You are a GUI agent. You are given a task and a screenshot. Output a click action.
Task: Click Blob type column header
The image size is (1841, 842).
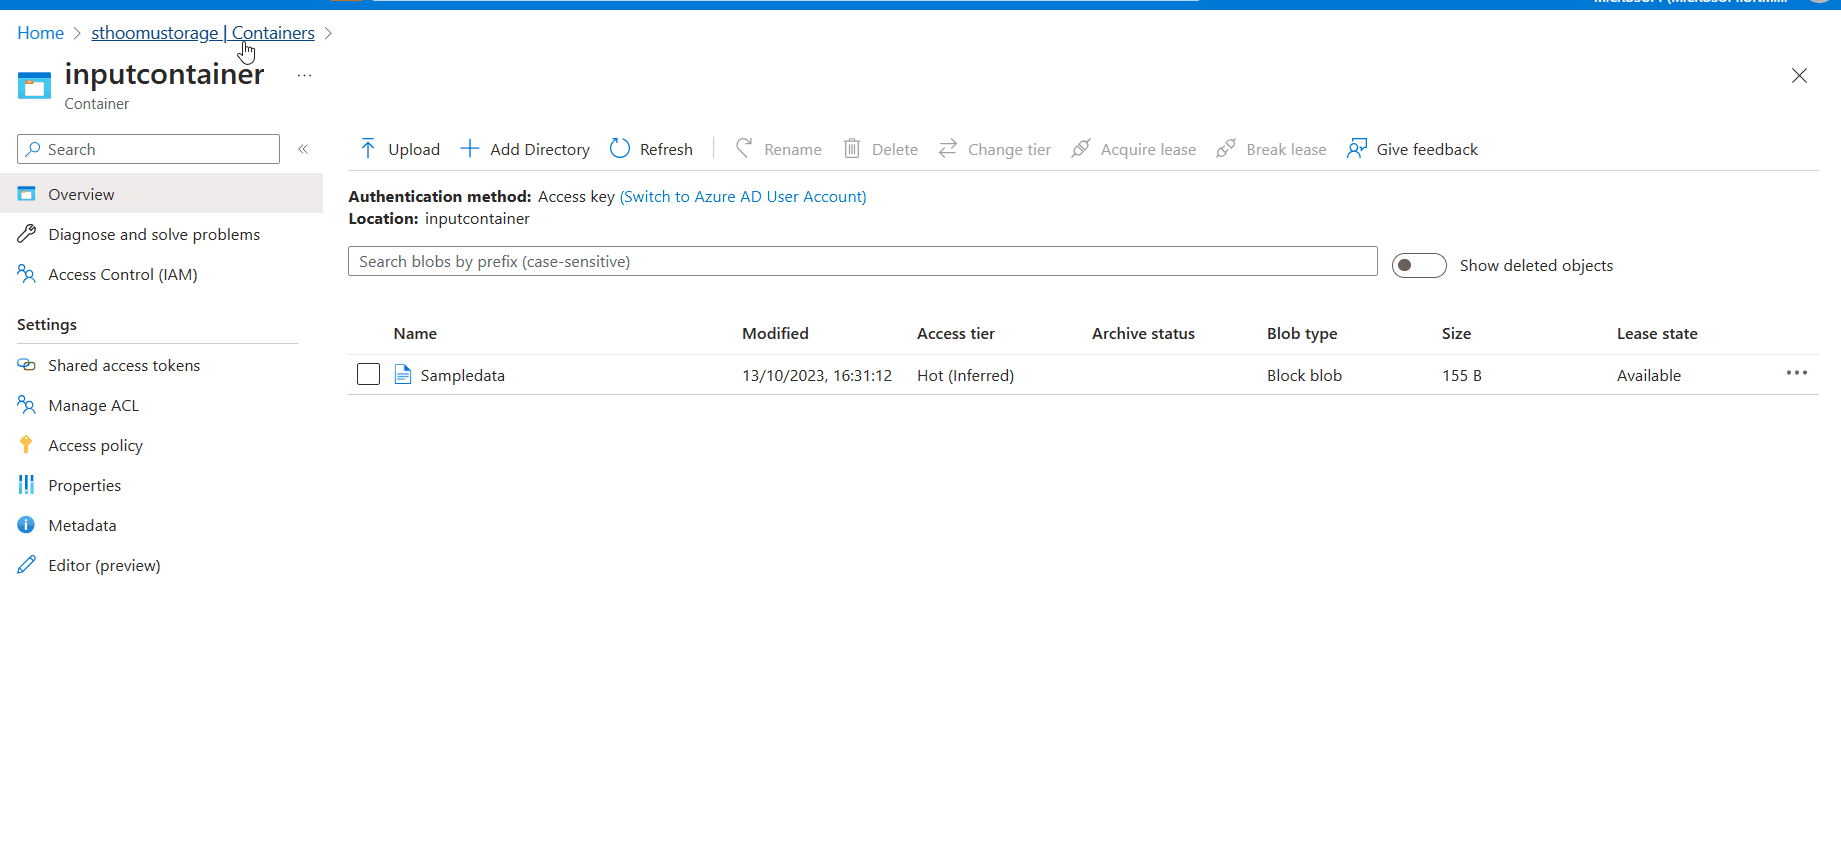click(1302, 333)
